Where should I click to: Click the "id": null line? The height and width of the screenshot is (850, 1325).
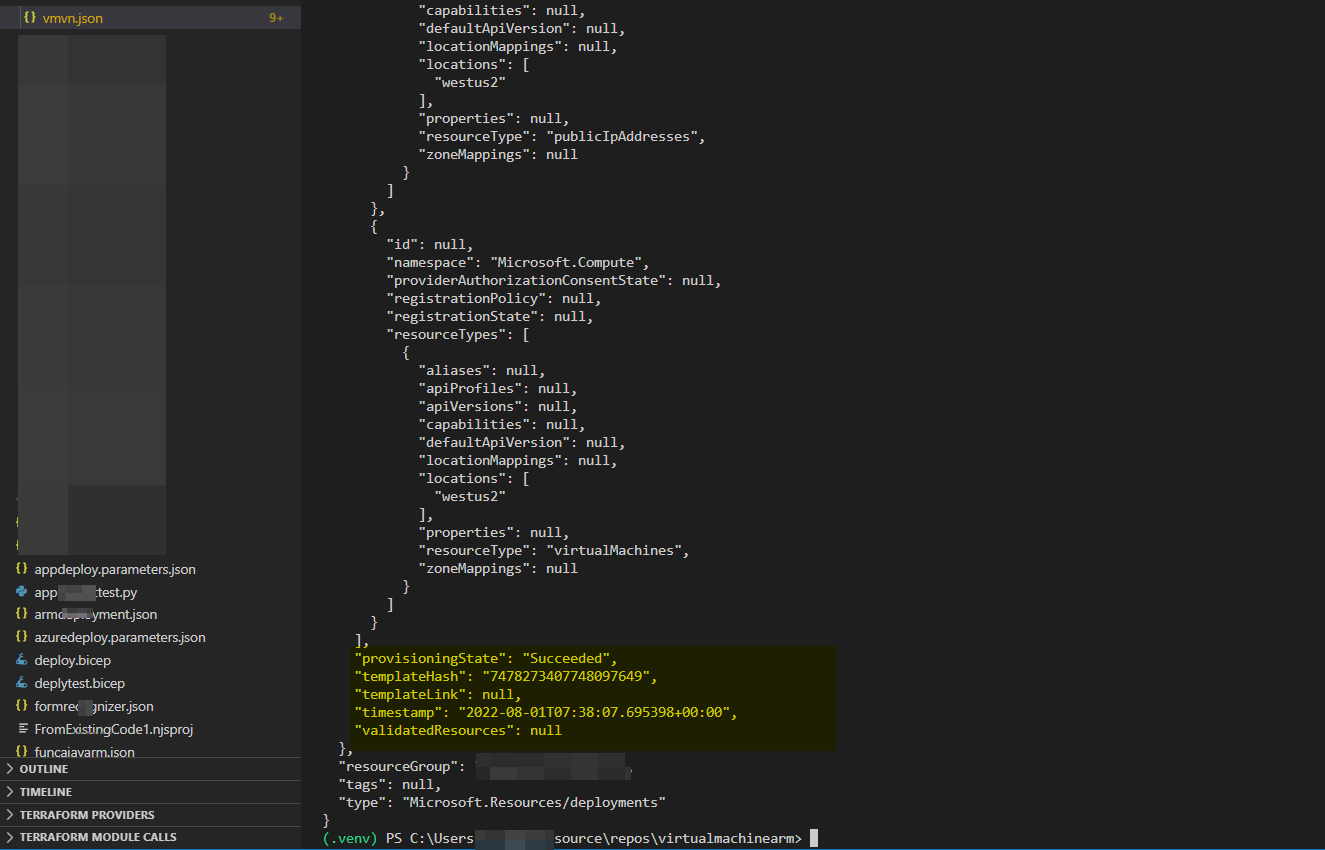(x=430, y=245)
